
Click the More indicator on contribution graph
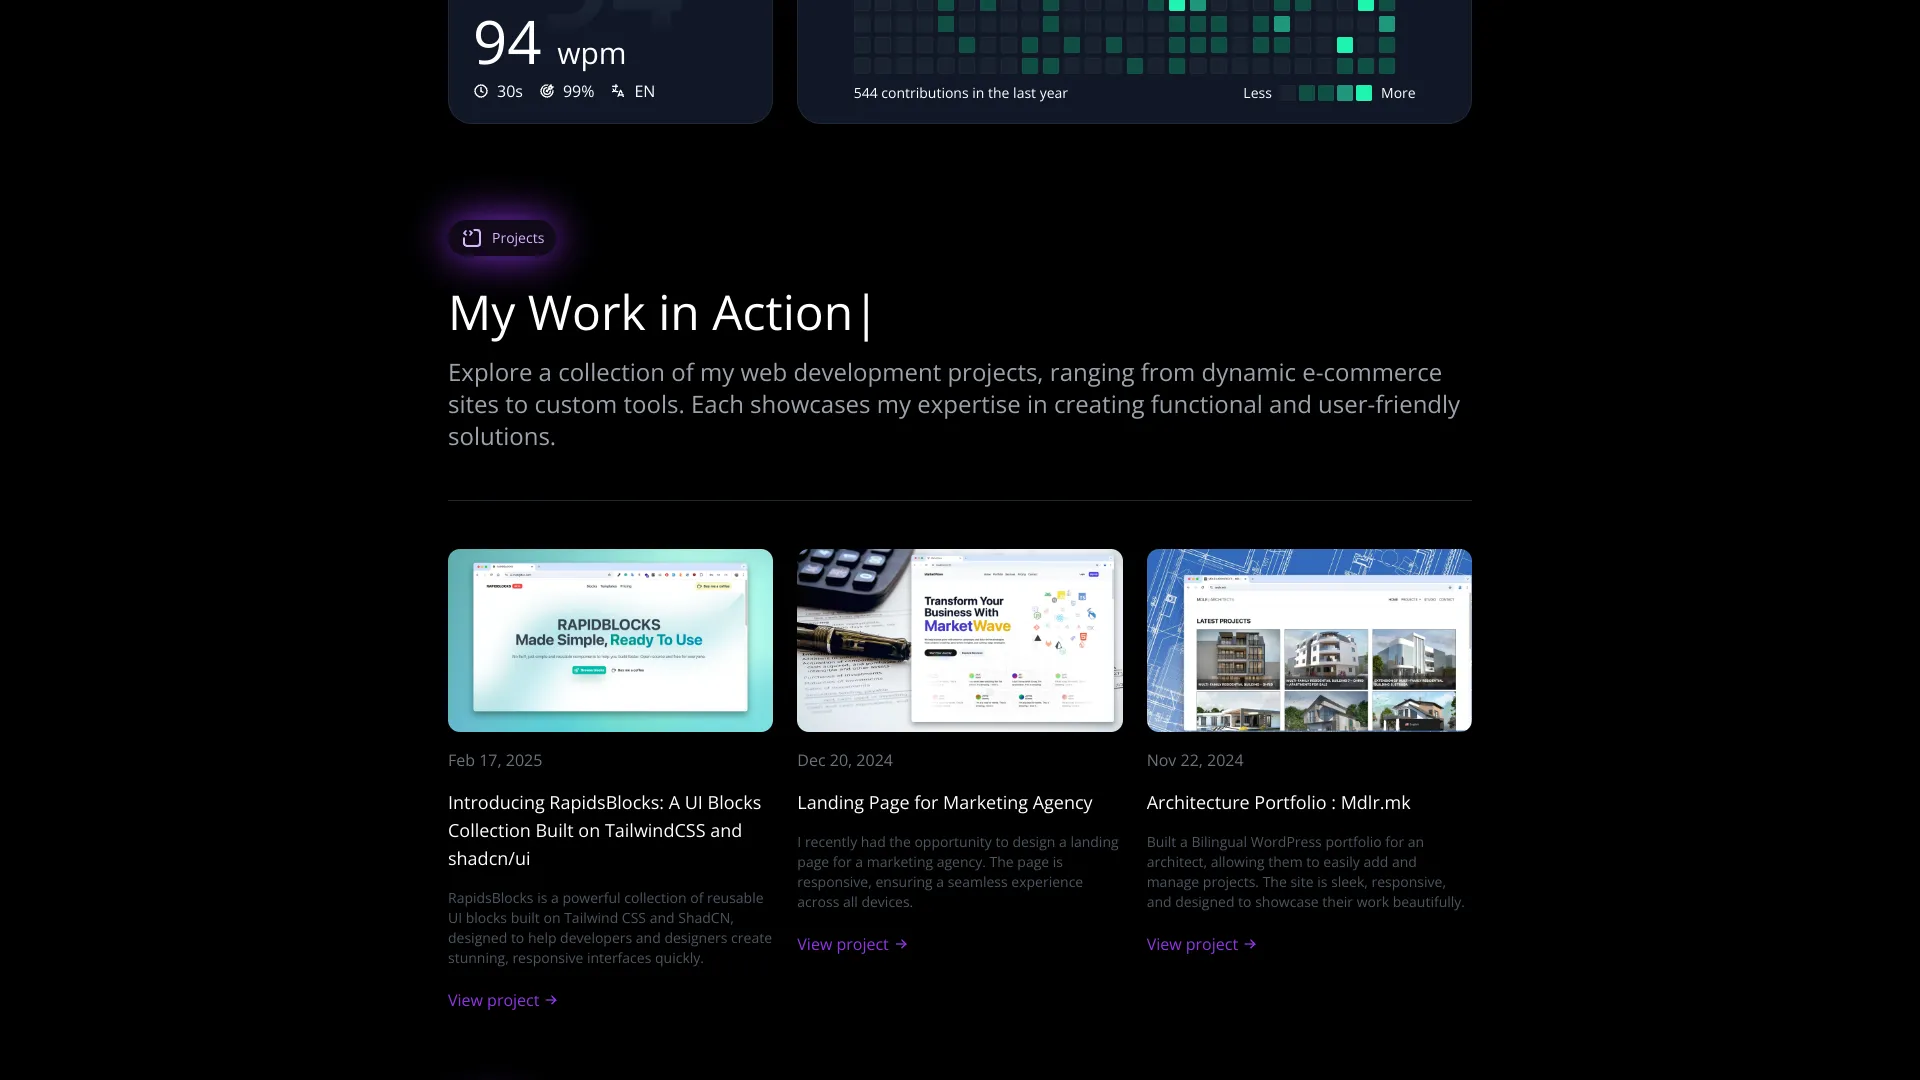(1398, 92)
